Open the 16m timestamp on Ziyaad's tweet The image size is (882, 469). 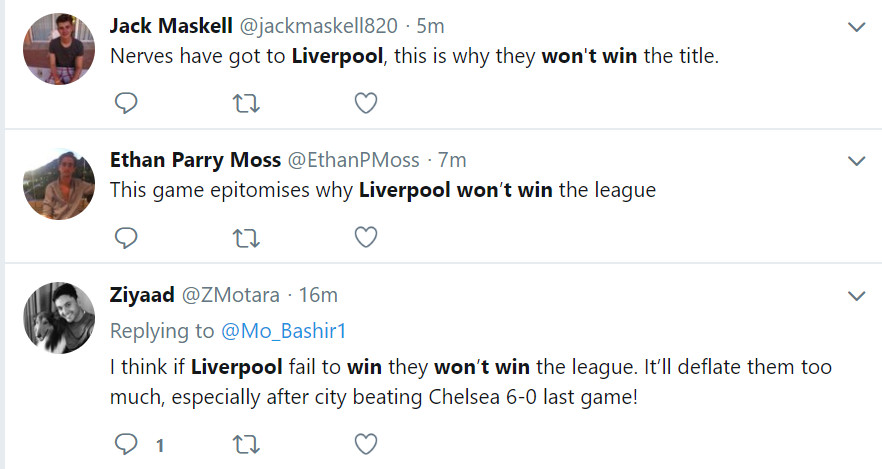(x=319, y=295)
